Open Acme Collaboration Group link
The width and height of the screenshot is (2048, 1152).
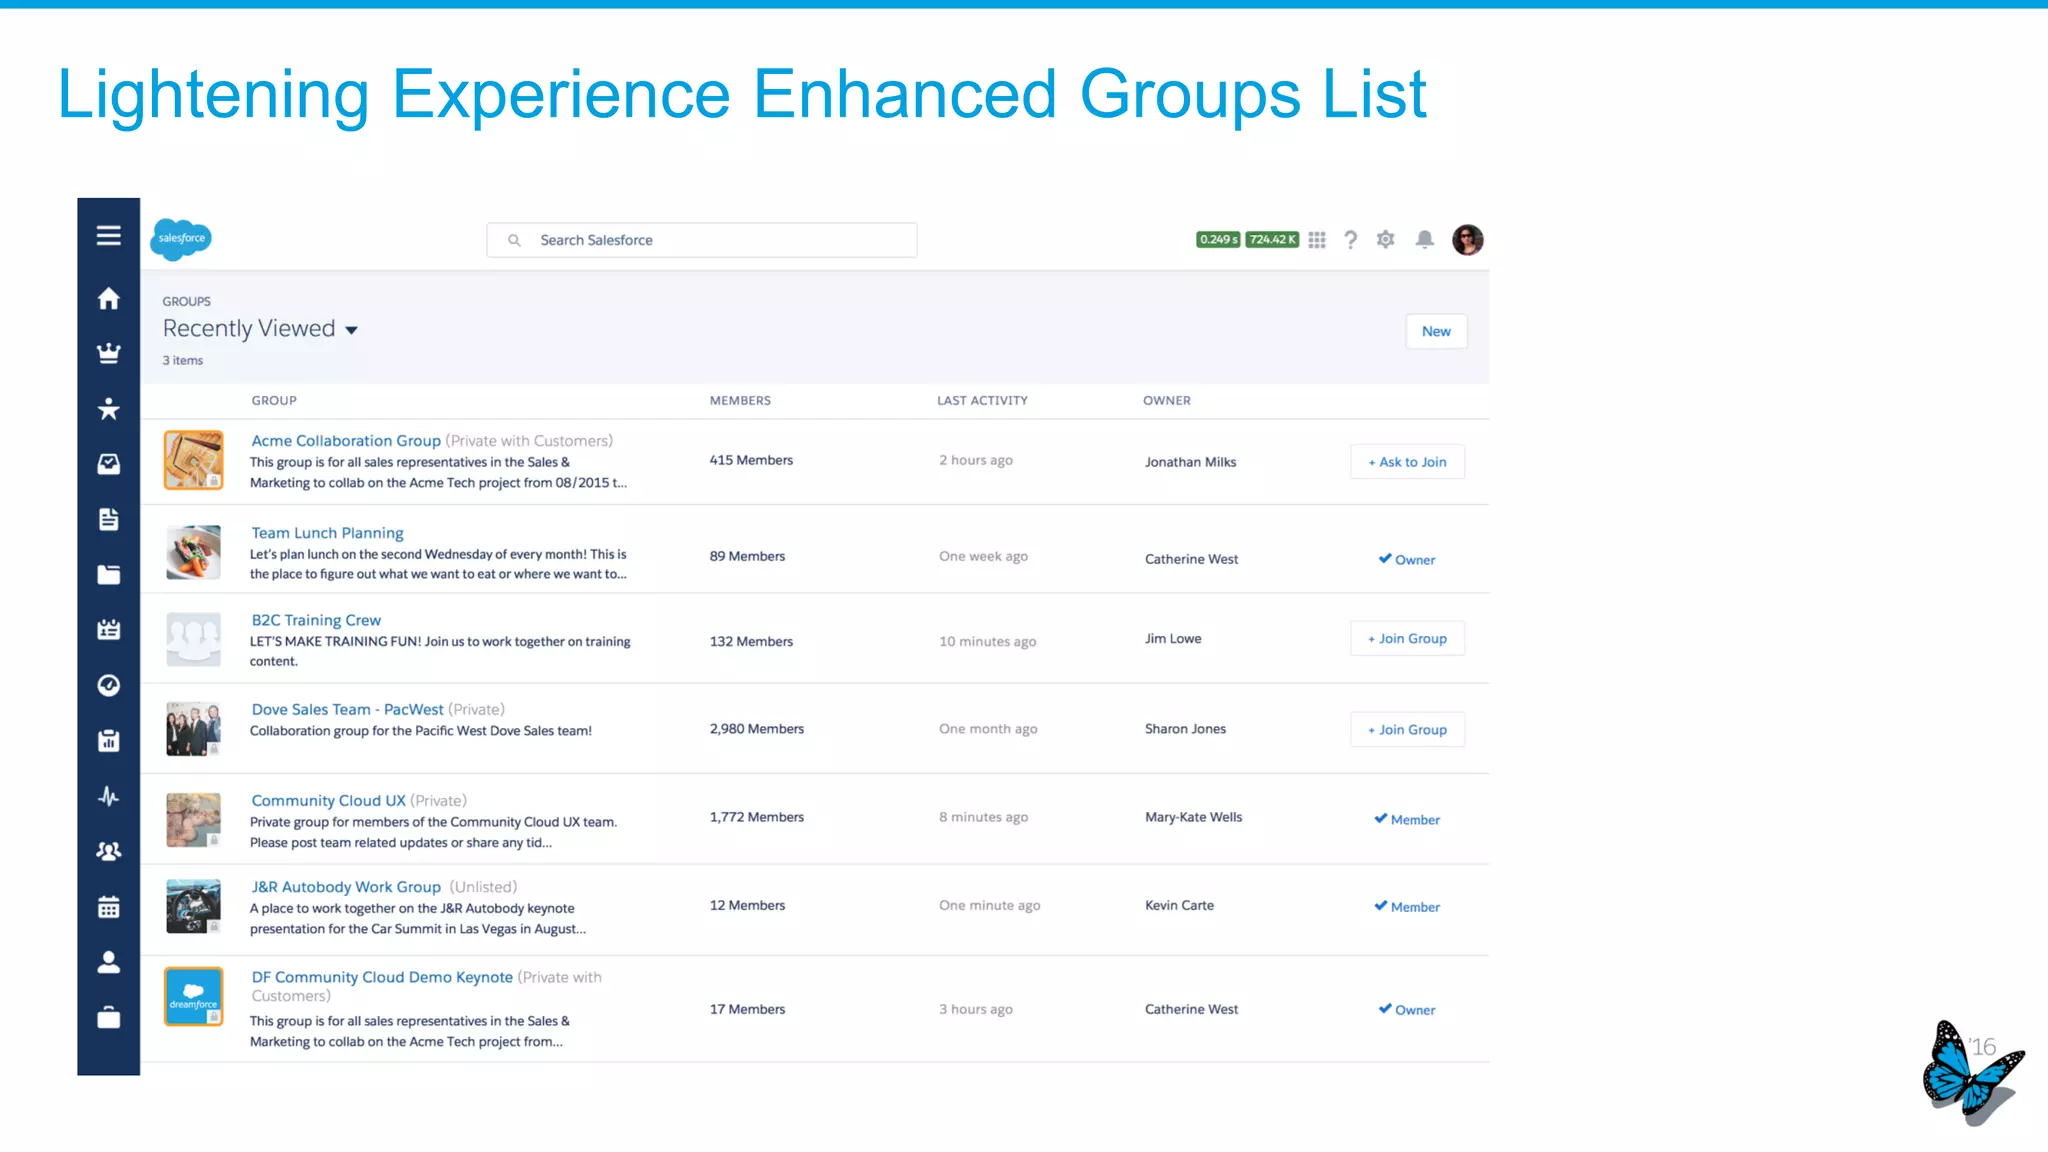point(346,441)
